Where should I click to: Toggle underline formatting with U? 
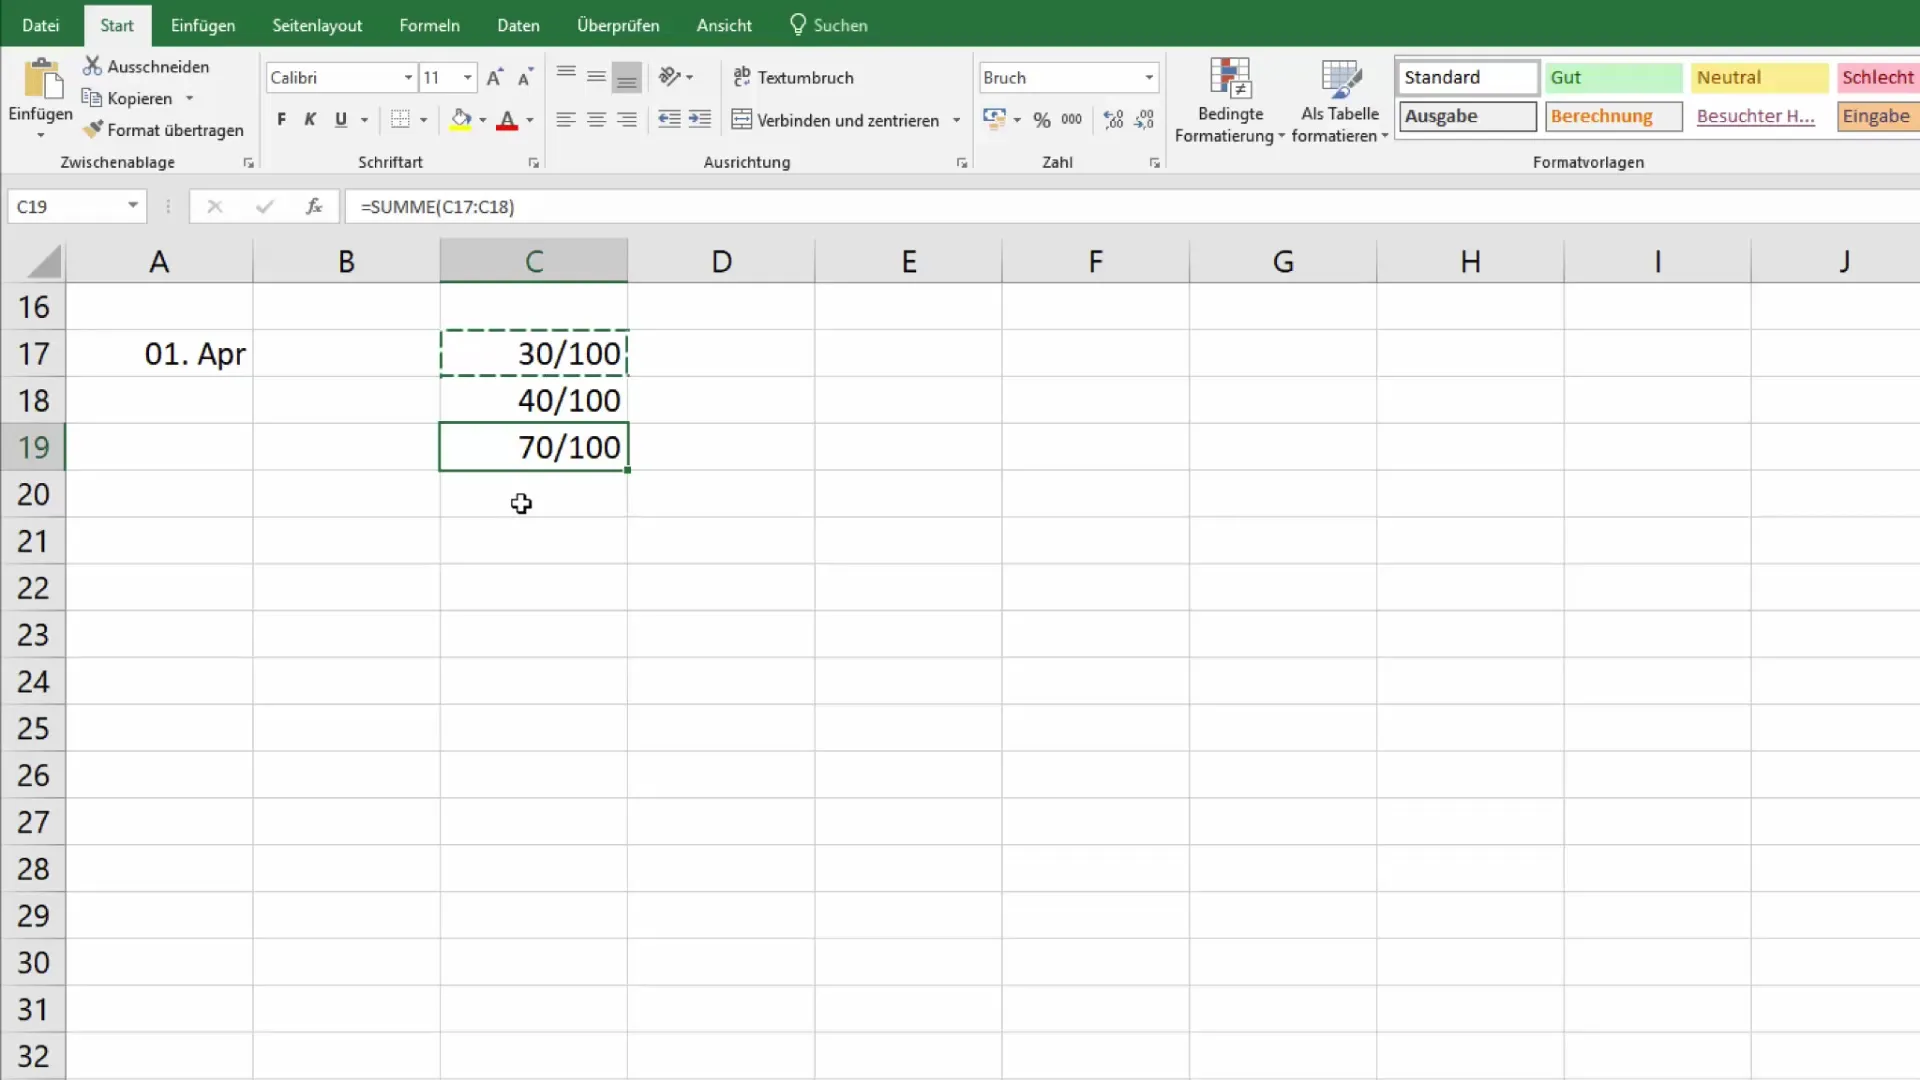pos(341,120)
